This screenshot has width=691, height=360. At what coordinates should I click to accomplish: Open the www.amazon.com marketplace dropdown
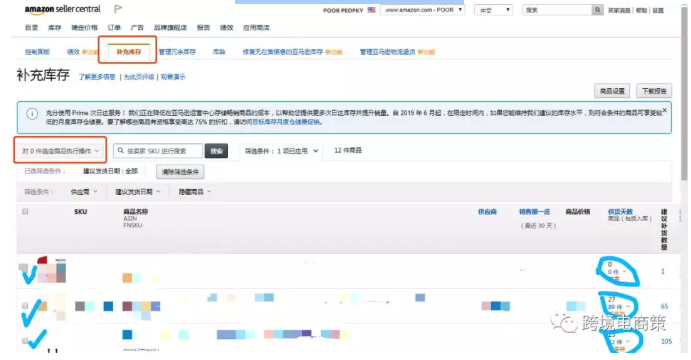click(x=423, y=10)
